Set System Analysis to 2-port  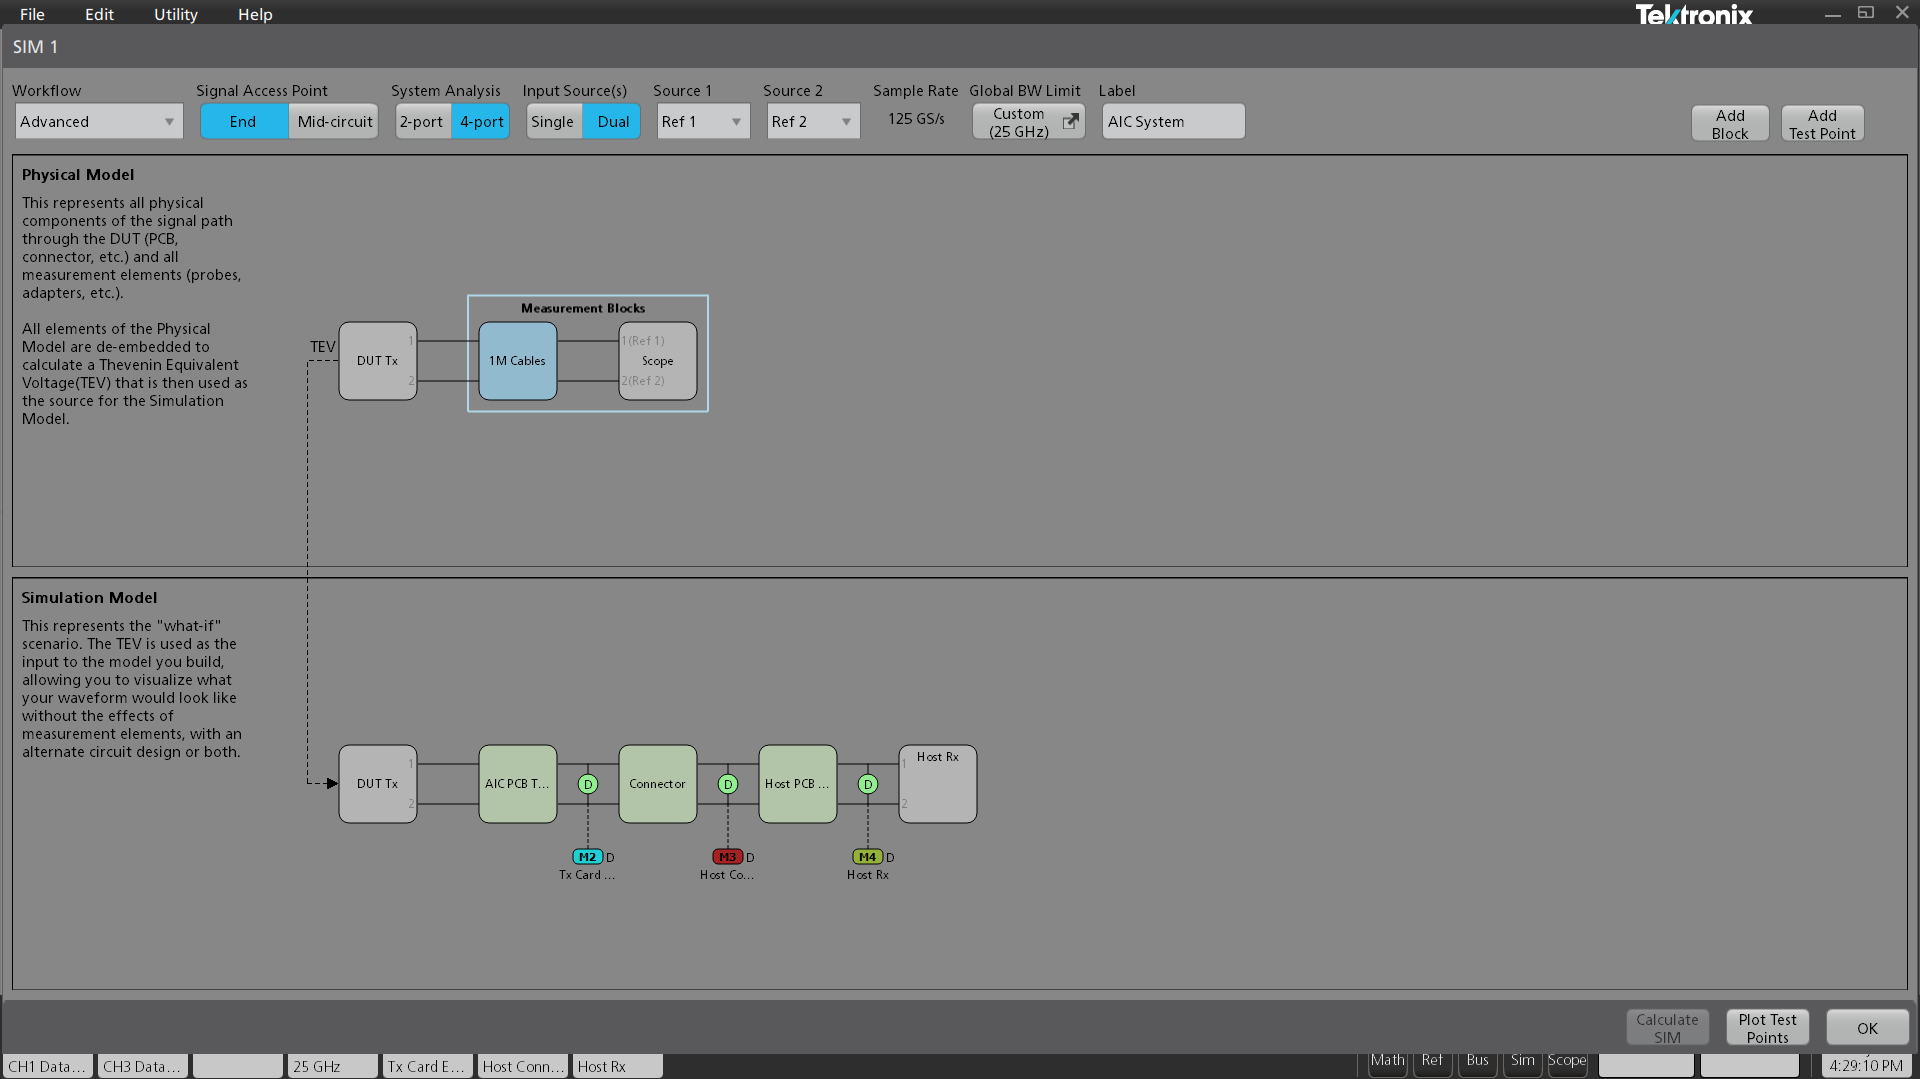(421, 122)
